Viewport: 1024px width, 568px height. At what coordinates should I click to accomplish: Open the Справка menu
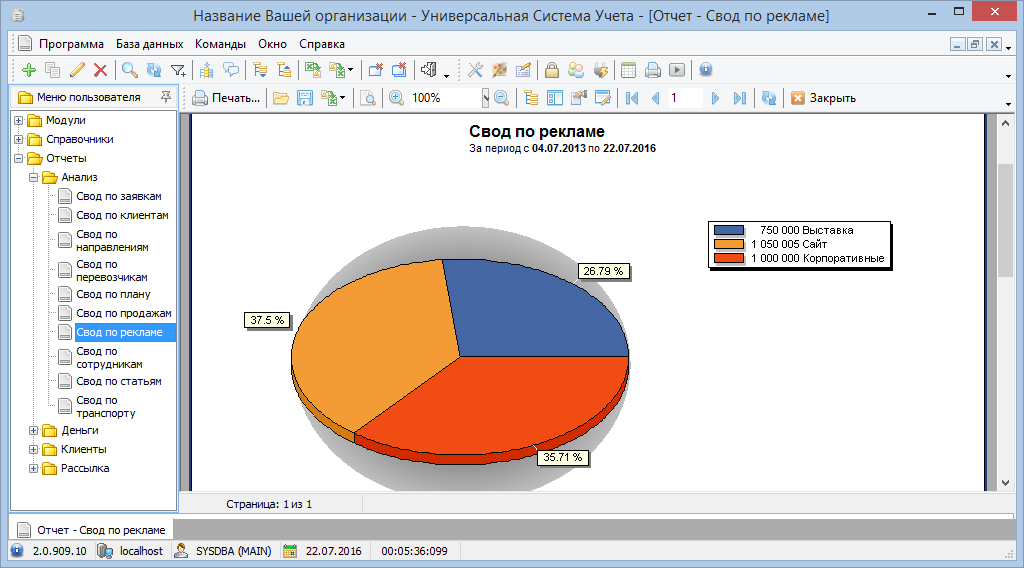(x=321, y=44)
